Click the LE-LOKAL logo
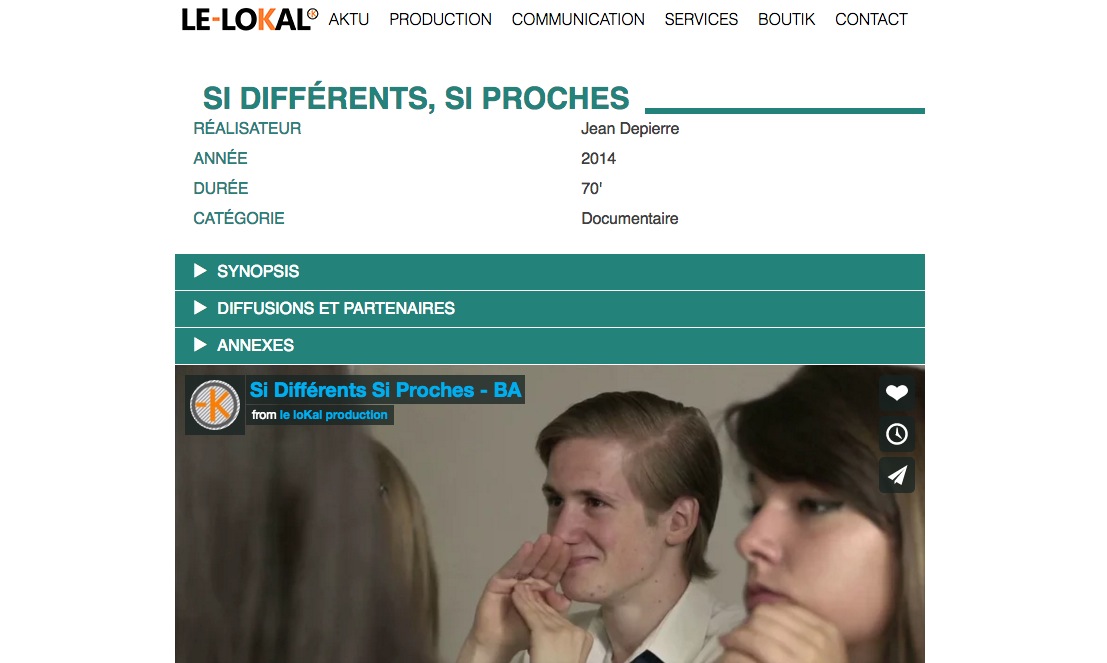1107x663 pixels. pos(249,19)
